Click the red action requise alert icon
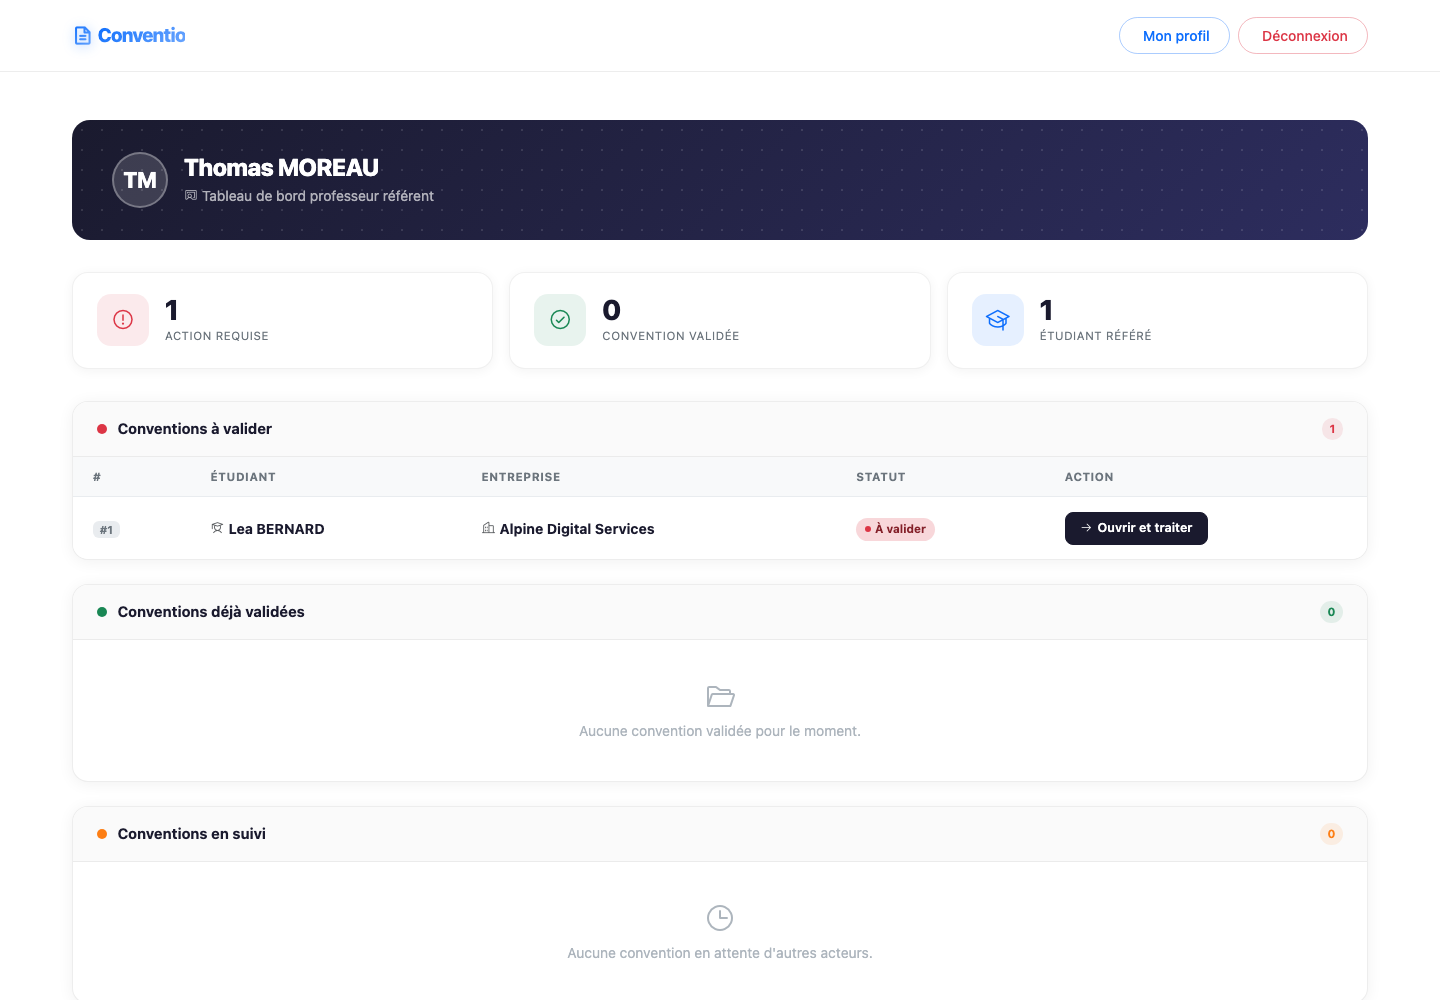The image size is (1440, 1000). coord(123,320)
